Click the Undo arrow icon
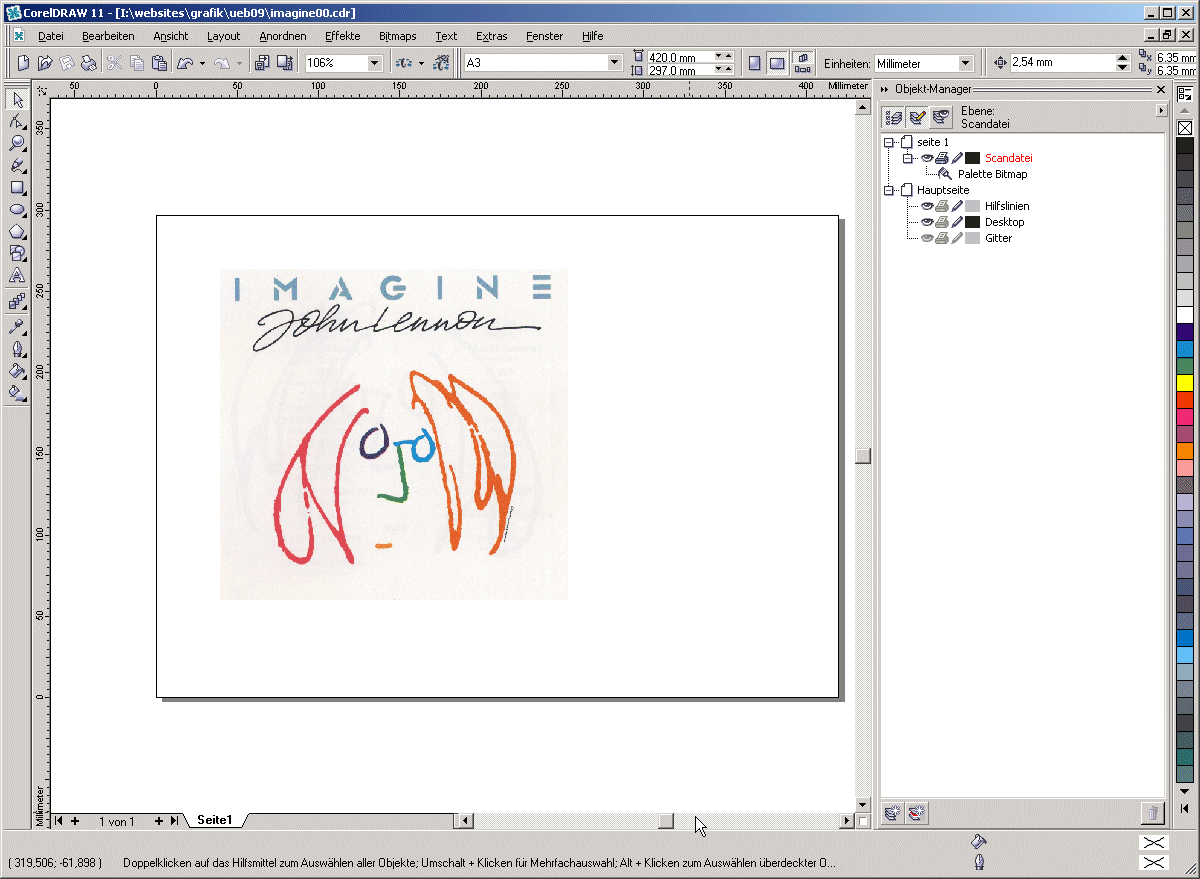Image resolution: width=1200 pixels, height=879 pixels. point(185,63)
